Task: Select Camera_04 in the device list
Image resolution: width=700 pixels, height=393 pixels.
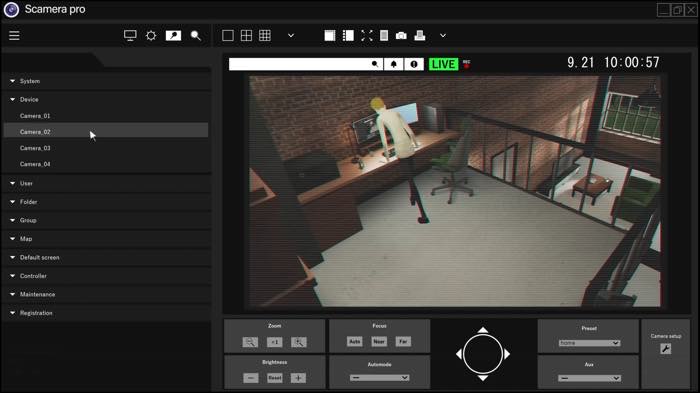Action: tap(106, 164)
